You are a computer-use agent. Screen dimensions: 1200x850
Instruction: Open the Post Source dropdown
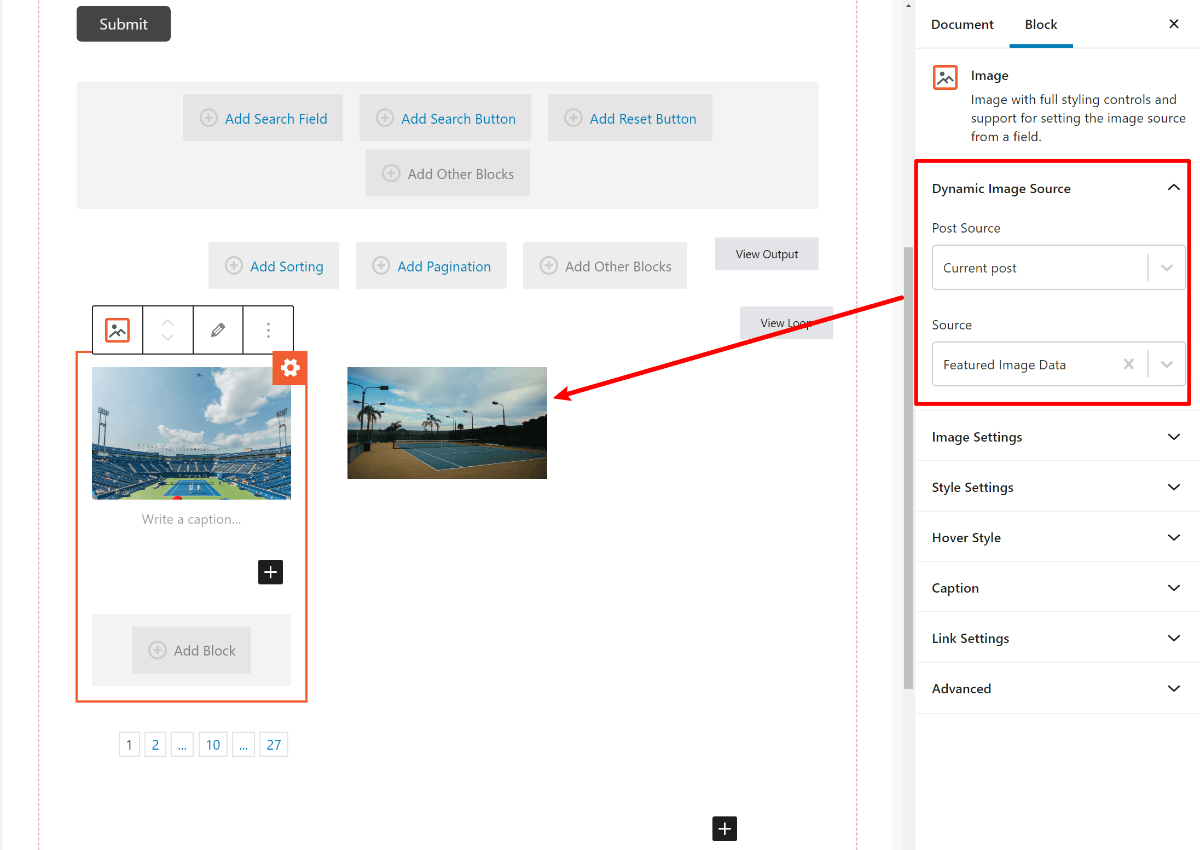tap(1058, 268)
